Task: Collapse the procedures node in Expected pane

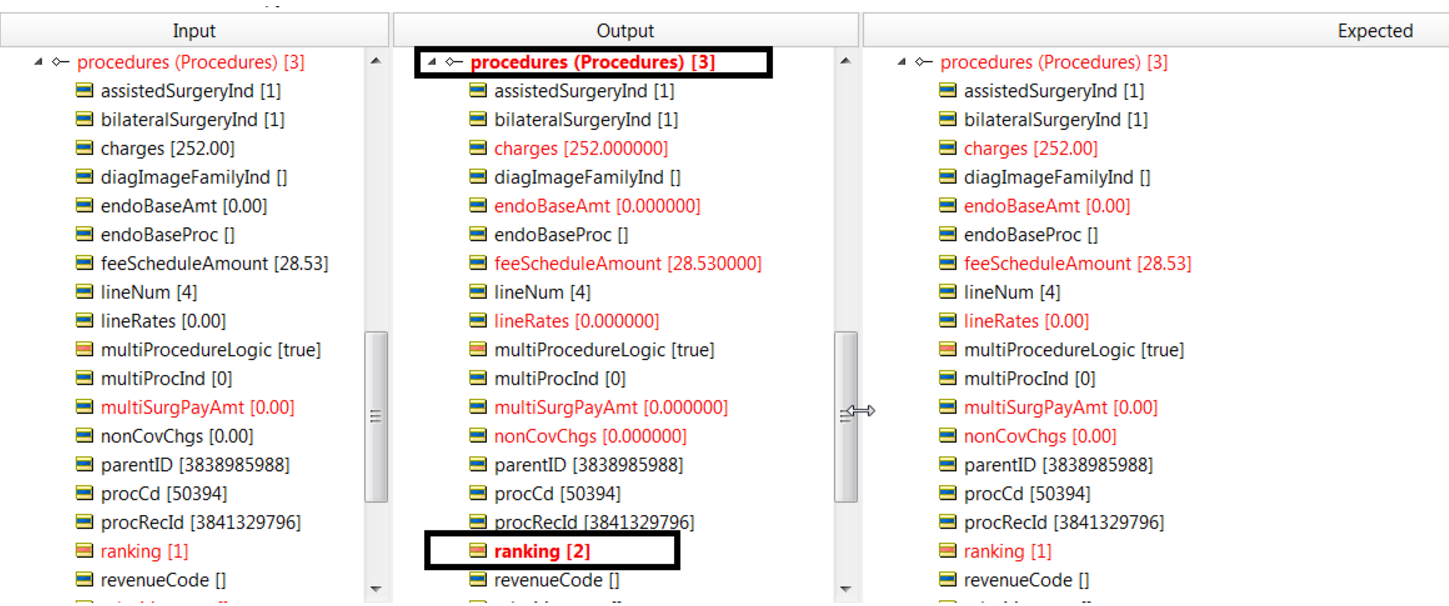Action: pos(902,62)
